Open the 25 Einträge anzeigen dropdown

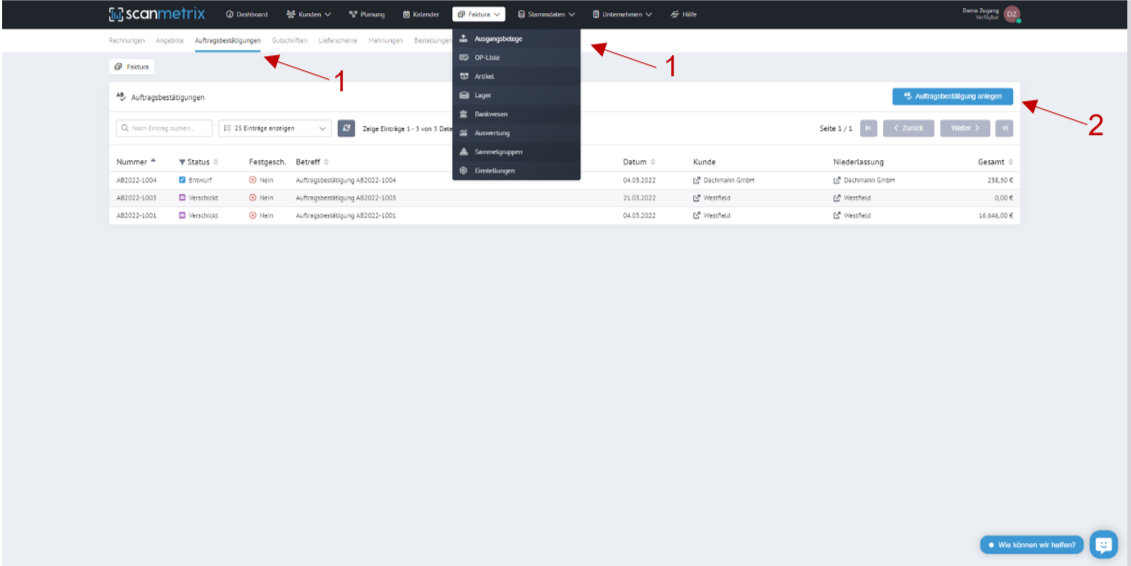click(x=275, y=128)
